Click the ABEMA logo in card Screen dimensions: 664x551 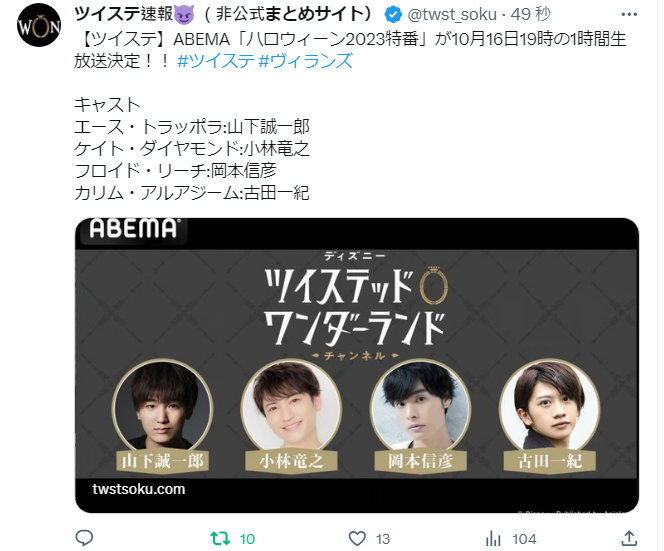click(133, 229)
